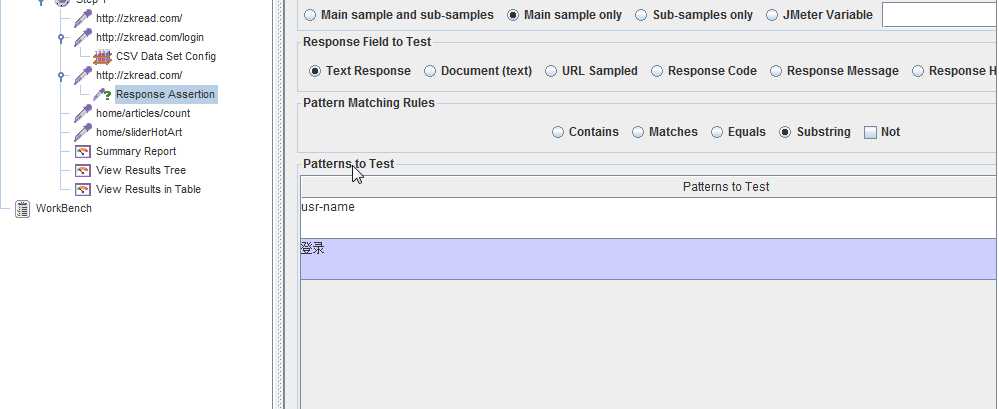This screenshot has width=999, height=409.
Task: Enable the Not checkbox
Action: coord(870,132)
